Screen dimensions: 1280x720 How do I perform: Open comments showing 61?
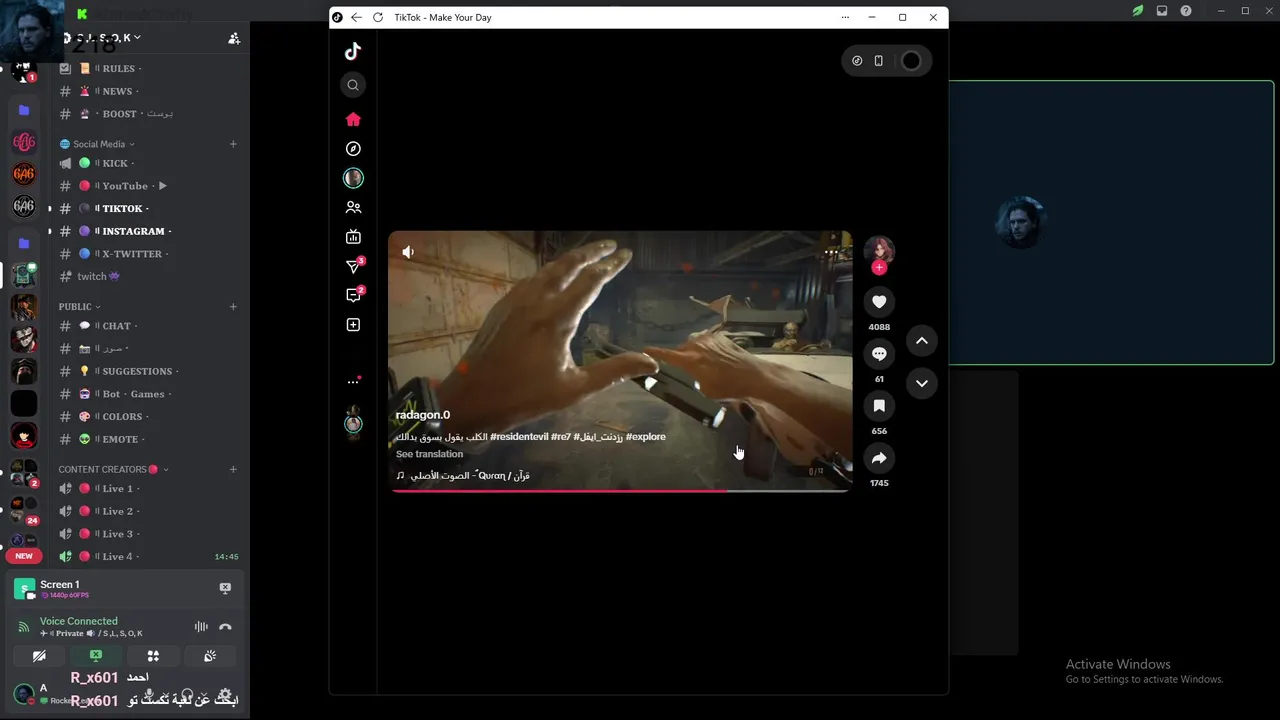click(879, 354)
